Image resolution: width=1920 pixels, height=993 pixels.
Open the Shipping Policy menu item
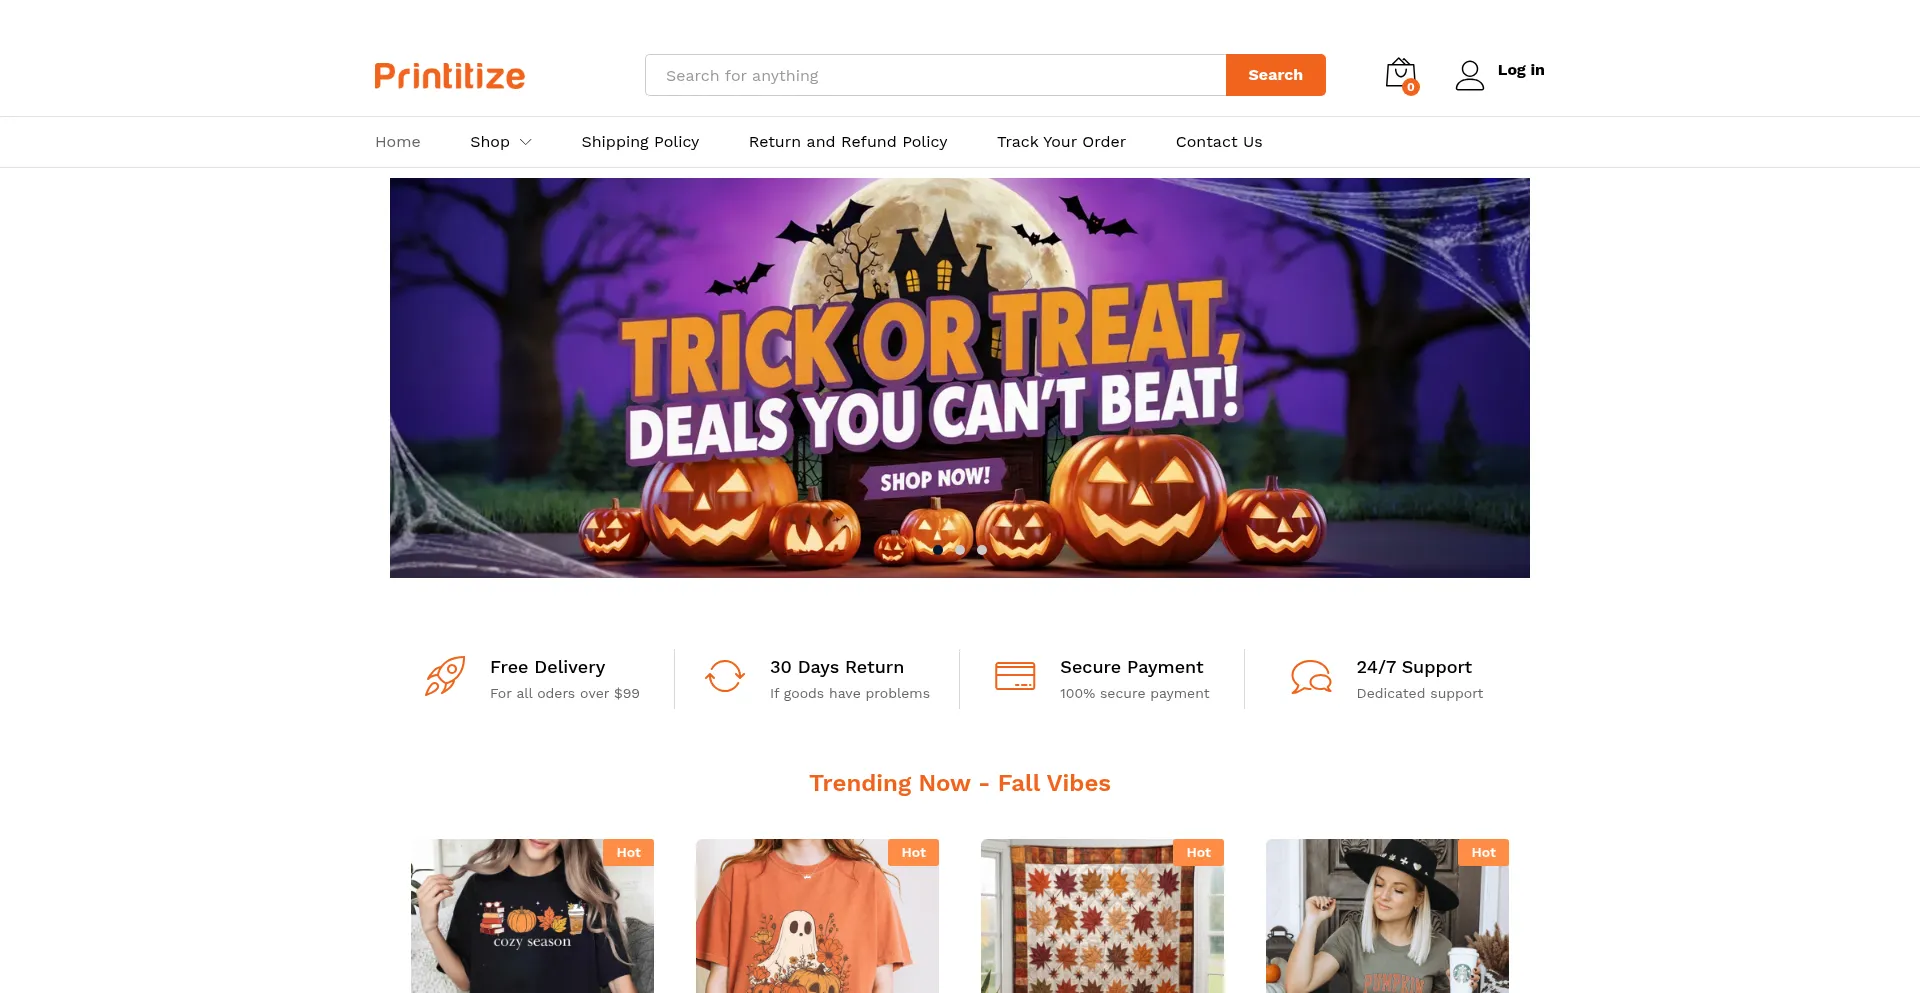(x=640, y=142)
